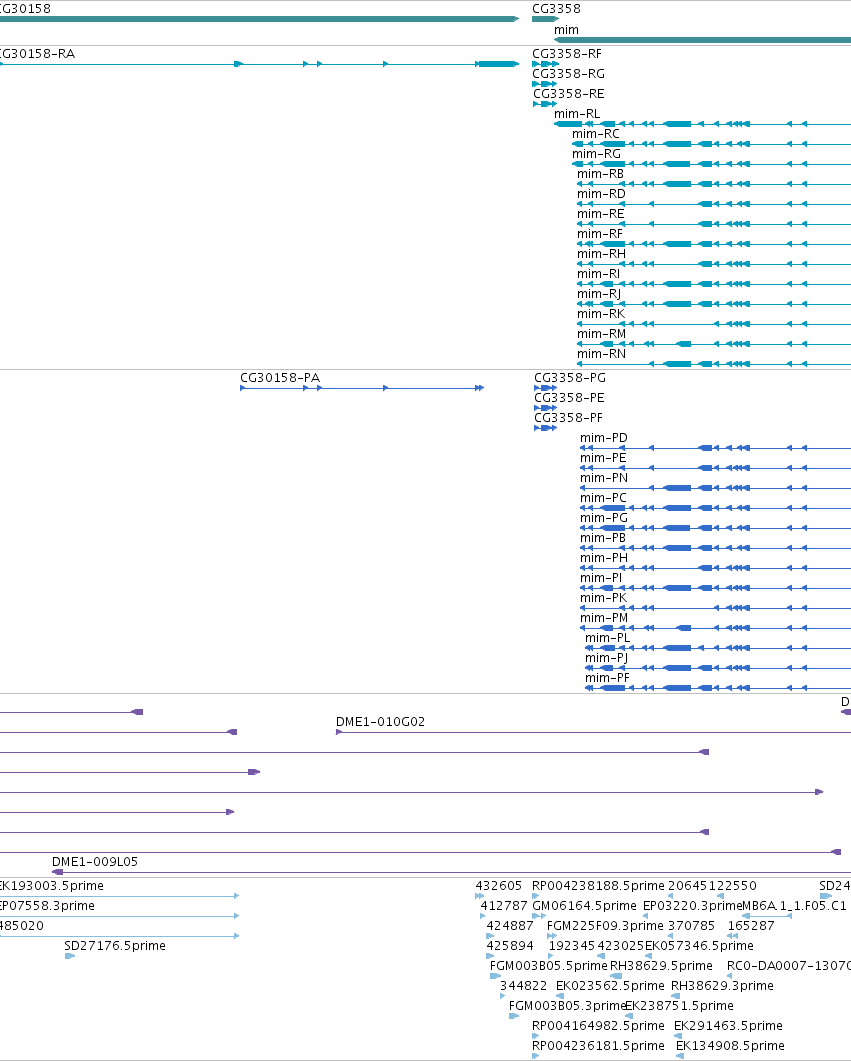Viewport: 851px width, 1061px height.
Task: Pick the mim-RI transcript label
Action: click(x=598, y=274)
